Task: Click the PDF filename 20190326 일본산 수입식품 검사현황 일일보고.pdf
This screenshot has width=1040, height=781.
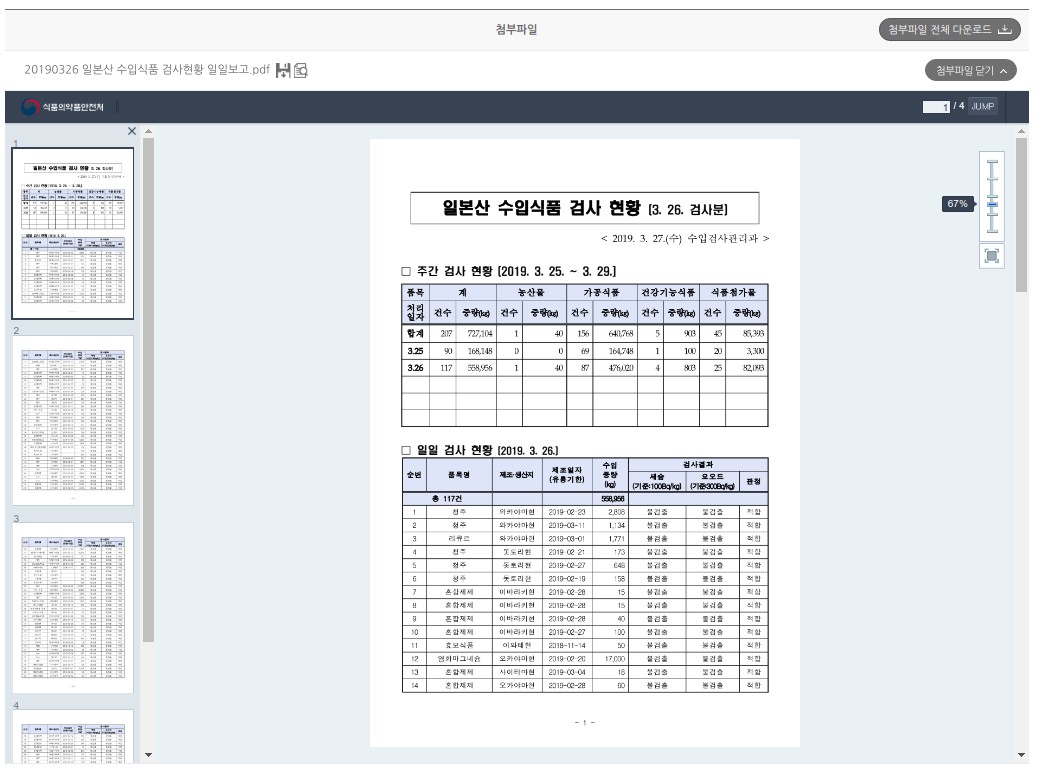Action: 147,70
